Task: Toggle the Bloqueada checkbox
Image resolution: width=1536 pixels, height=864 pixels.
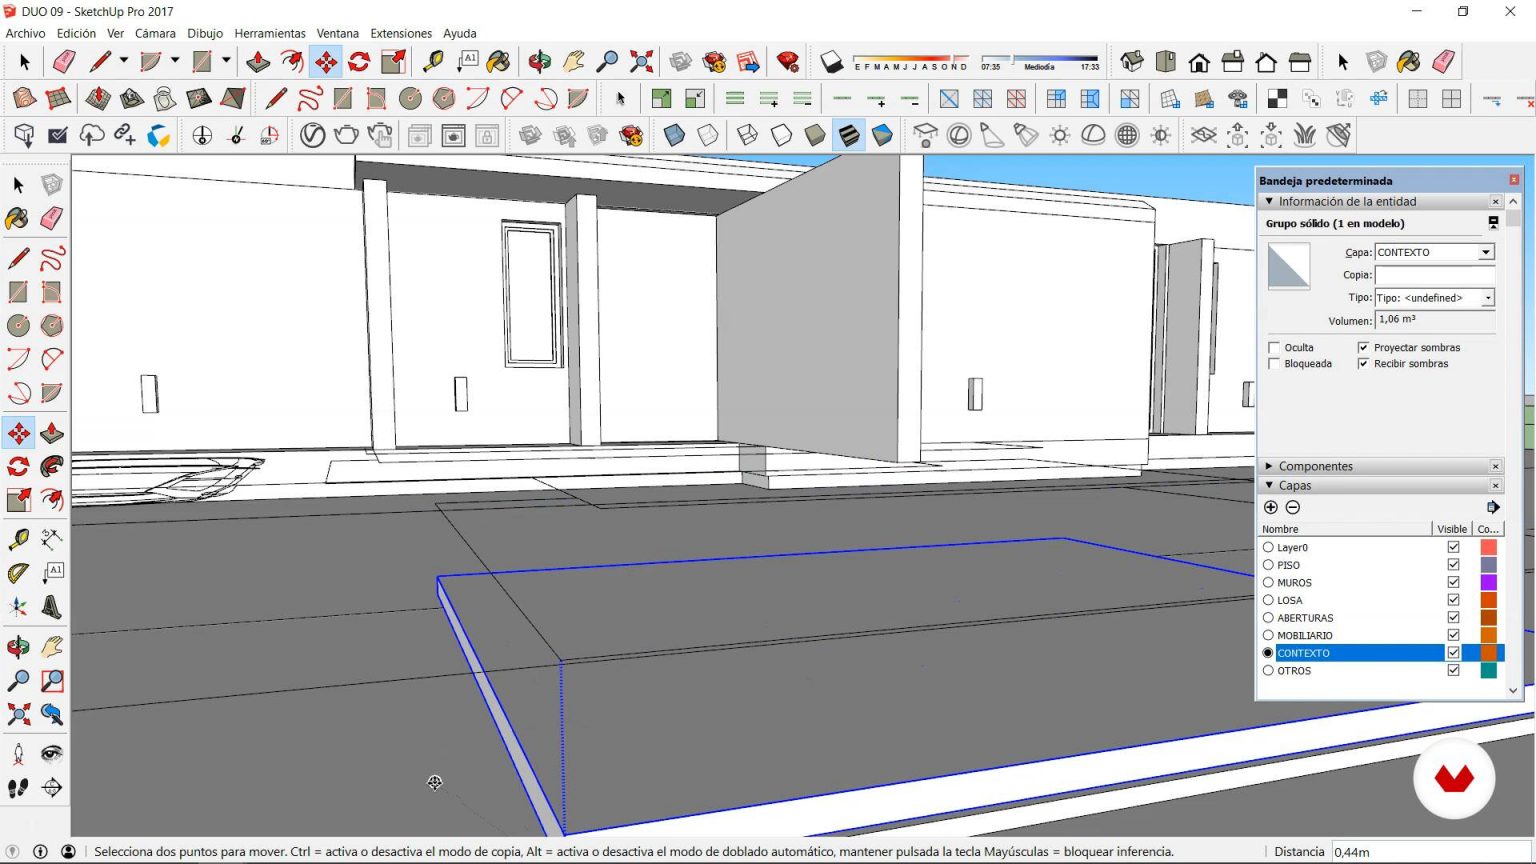Action: pyautogui.click(x=1274, y=364)
